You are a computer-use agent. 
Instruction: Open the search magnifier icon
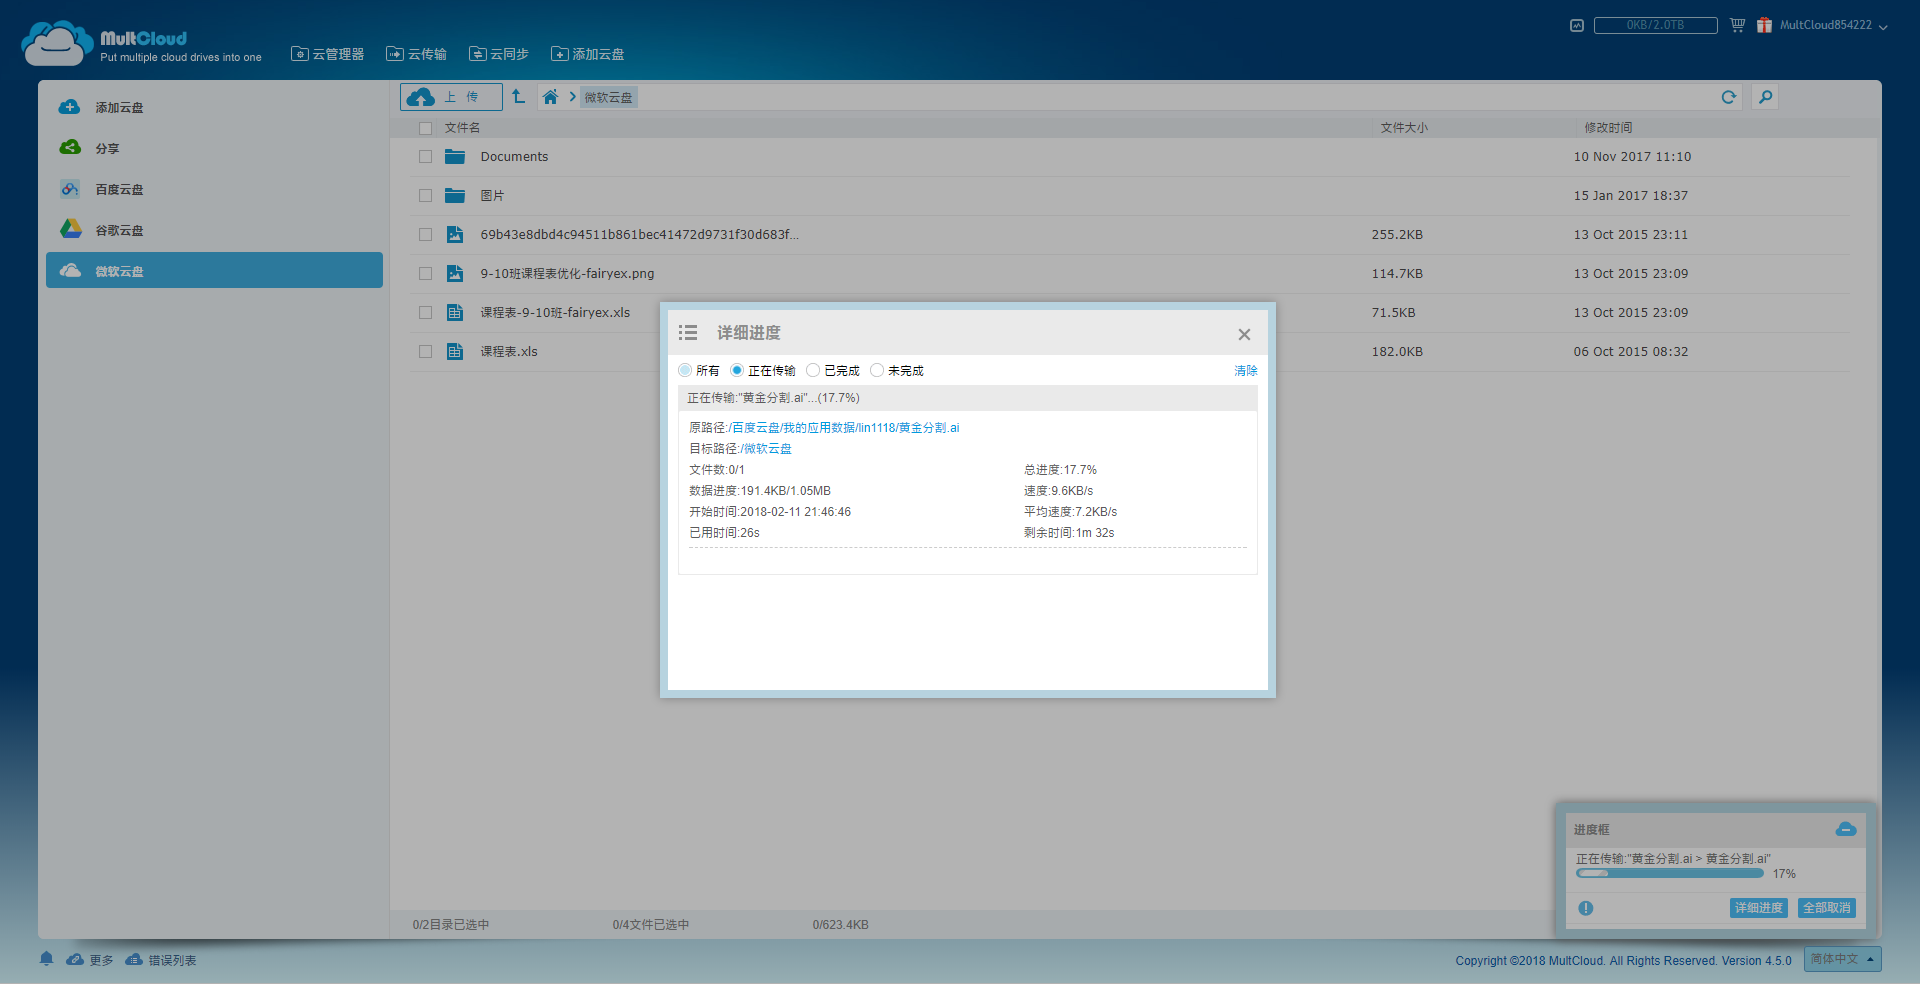click(x=1765, y=97)
